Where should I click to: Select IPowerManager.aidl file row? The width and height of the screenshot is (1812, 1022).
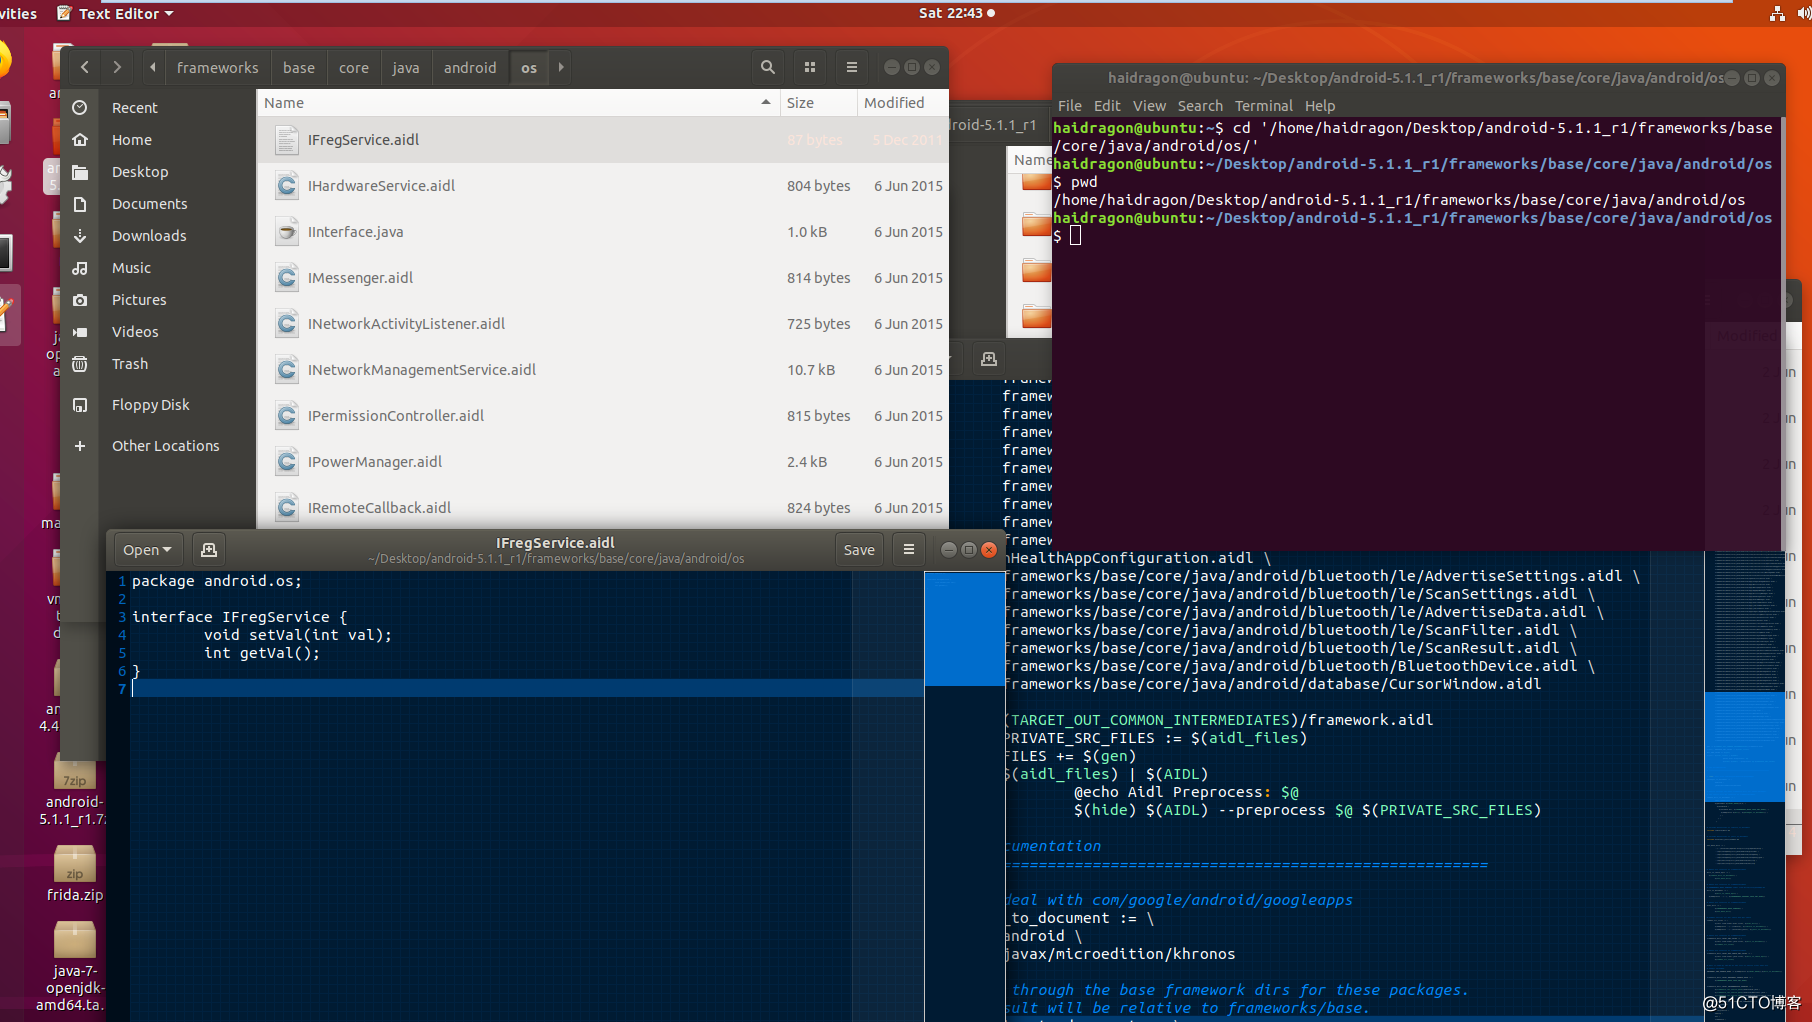click(x=602, y=462)
